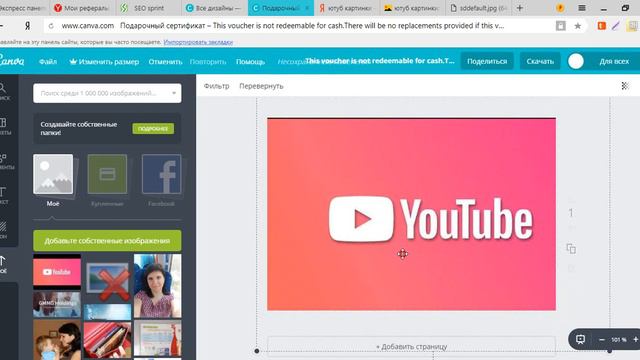Click the green Подробнее button
This screenshot has height=360, width=640.
[153, 129]
